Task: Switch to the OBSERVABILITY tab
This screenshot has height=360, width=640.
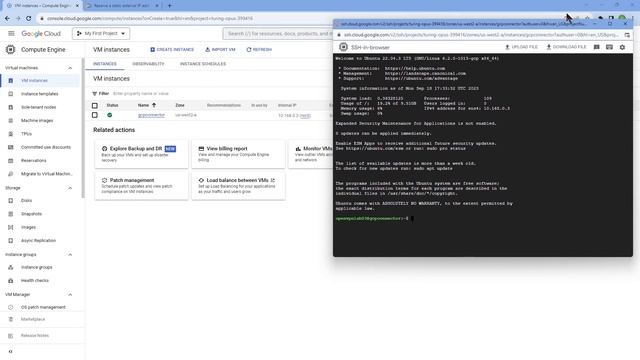Action: (x=148, y=64)
